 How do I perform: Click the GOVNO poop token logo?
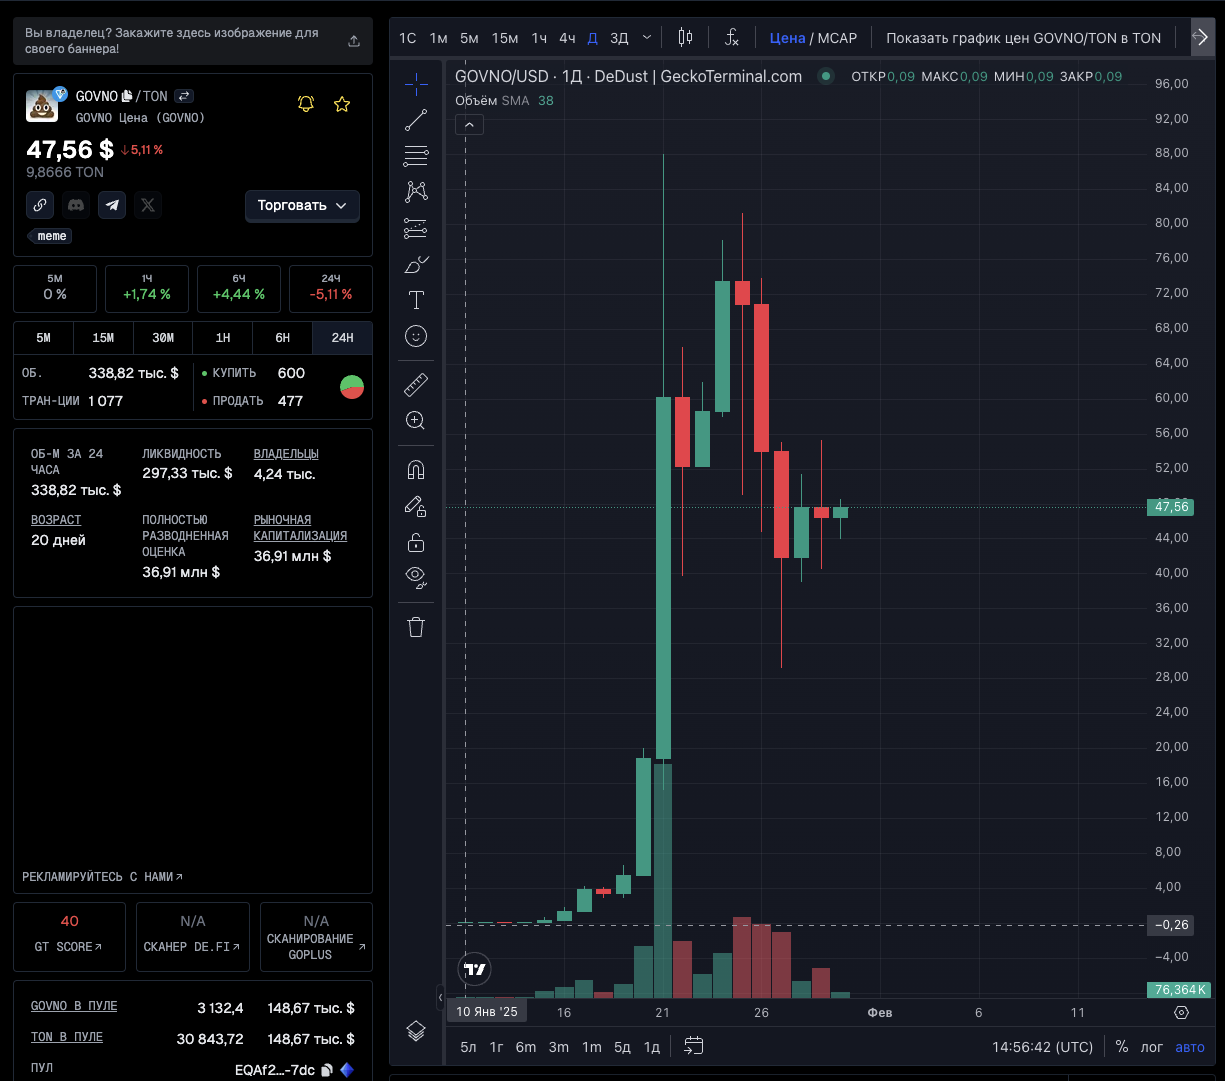click(x=43, y=105)
